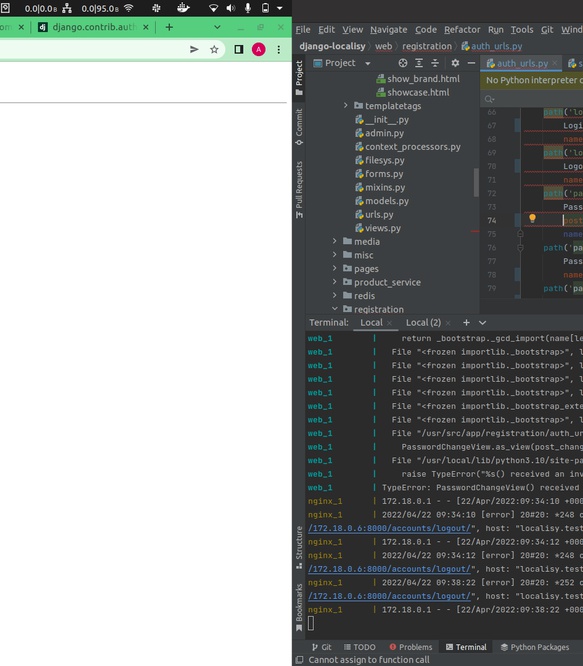Viewport: 583px width, 666px height.
Task: Toggle the Structure tool window
Action: coord(299,547)
